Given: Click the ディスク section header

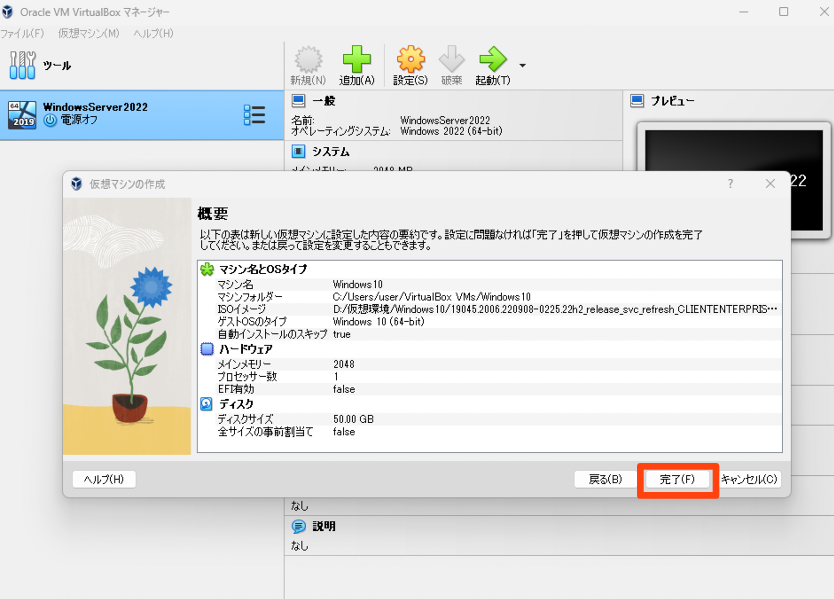Looking at the screenshot, I should (237, 404).
